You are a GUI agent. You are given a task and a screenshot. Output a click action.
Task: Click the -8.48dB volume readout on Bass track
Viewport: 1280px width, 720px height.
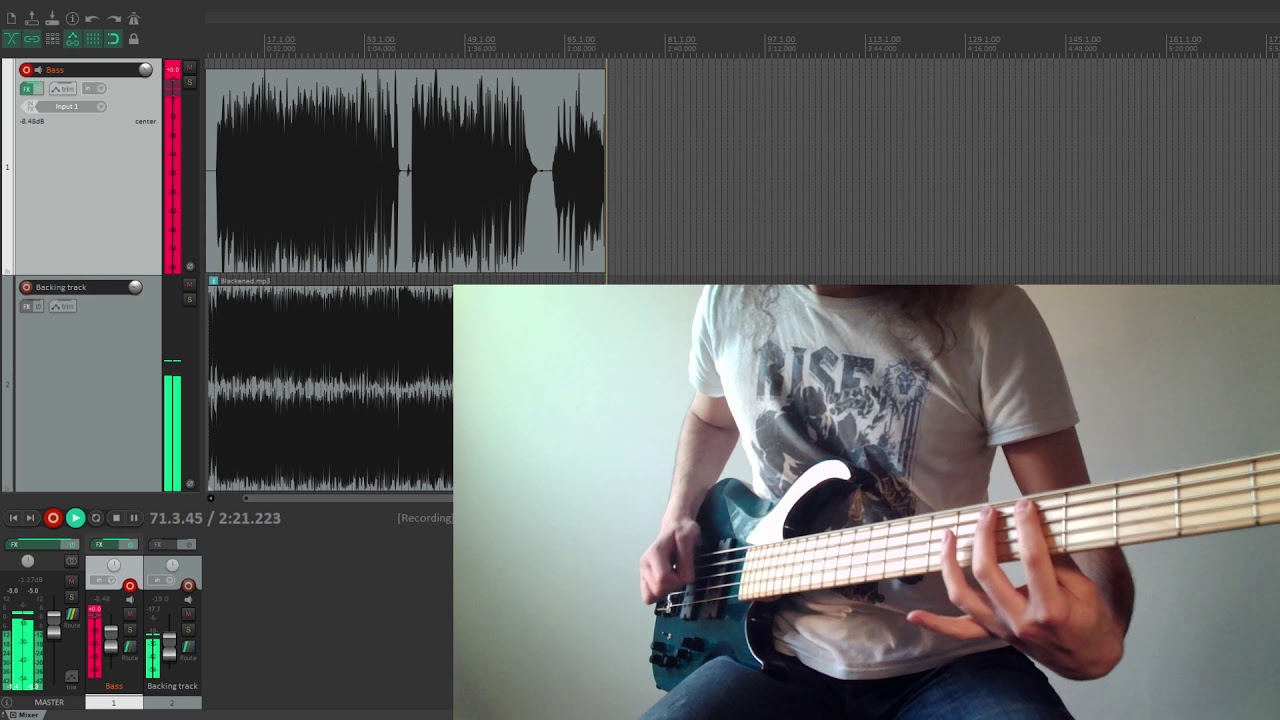tap(32, 121)
